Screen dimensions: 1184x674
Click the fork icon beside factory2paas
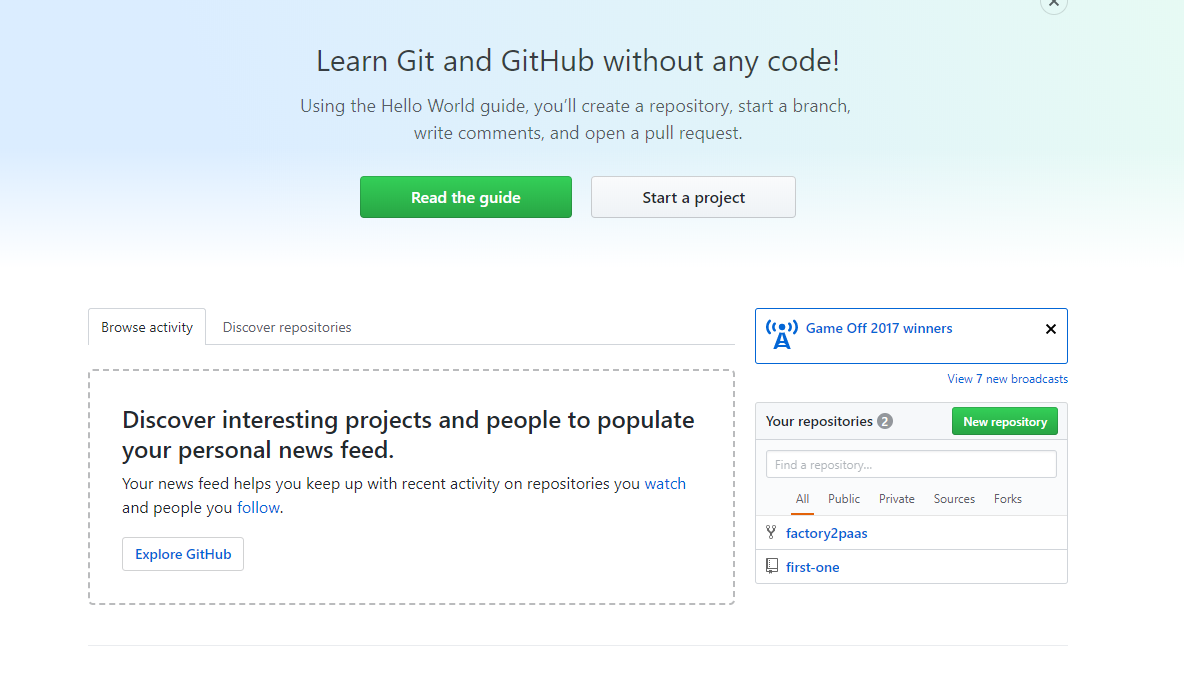(x=771, y=532)
